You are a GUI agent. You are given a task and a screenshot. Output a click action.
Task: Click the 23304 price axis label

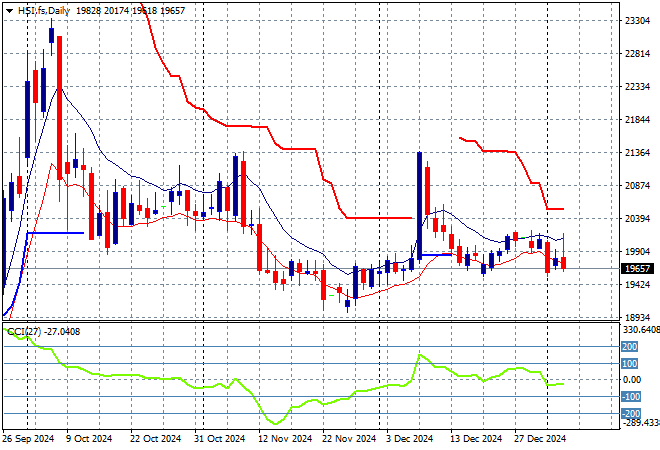(636, 20)
